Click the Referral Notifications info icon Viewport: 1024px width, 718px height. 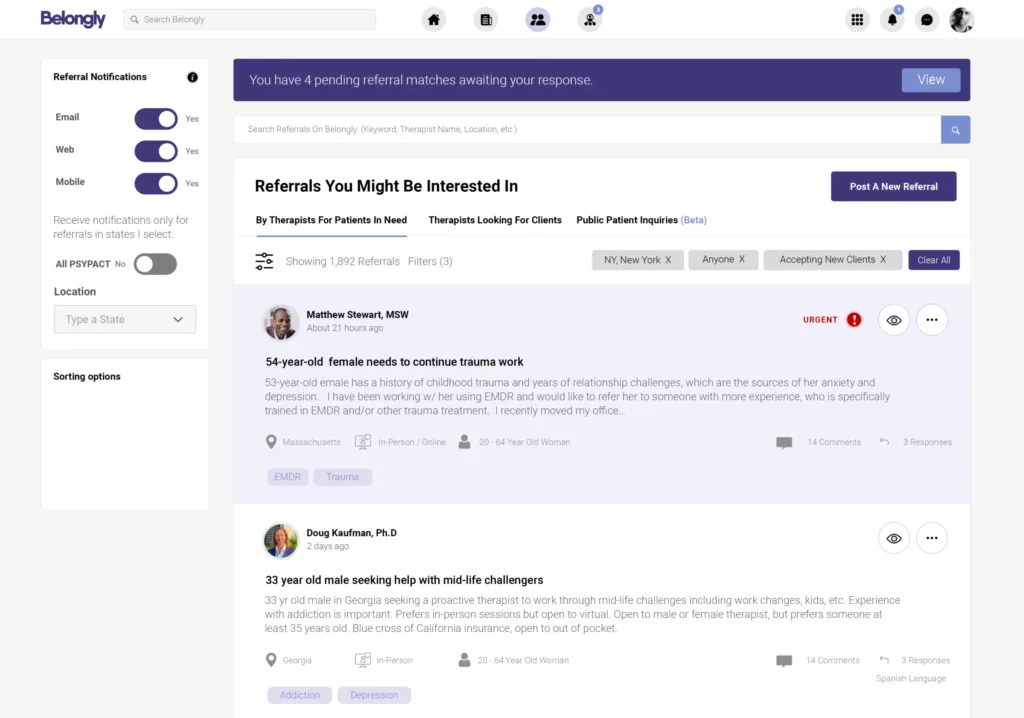pos(192,77)
